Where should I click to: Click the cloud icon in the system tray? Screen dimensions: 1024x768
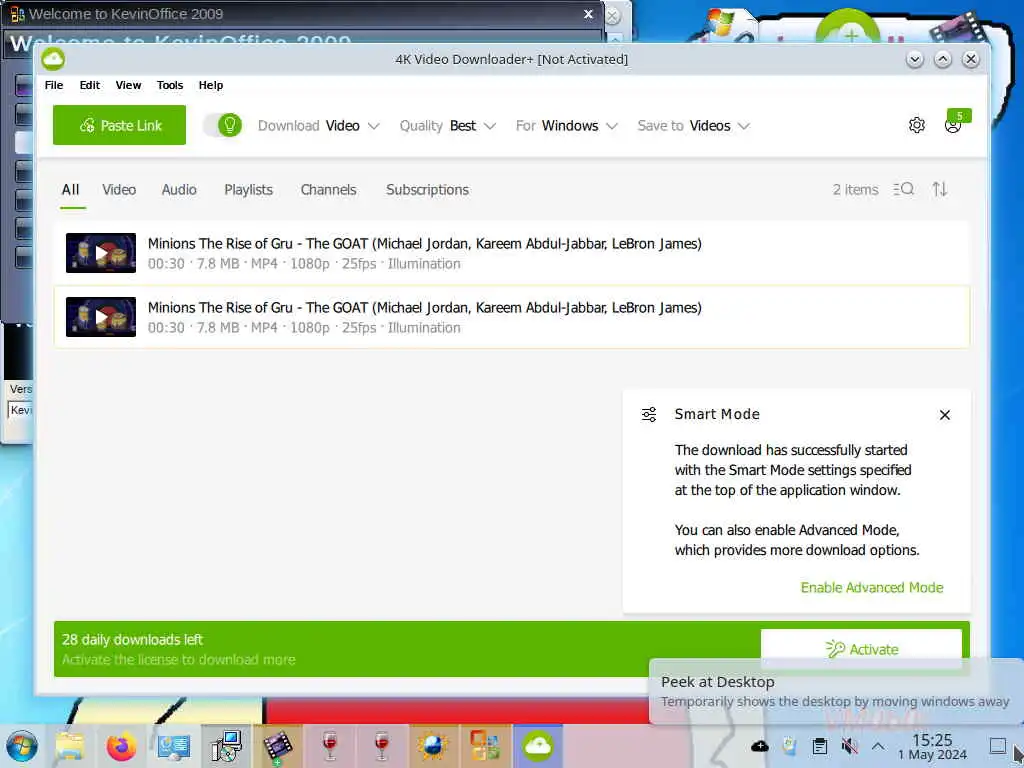(x=760, y=746)
